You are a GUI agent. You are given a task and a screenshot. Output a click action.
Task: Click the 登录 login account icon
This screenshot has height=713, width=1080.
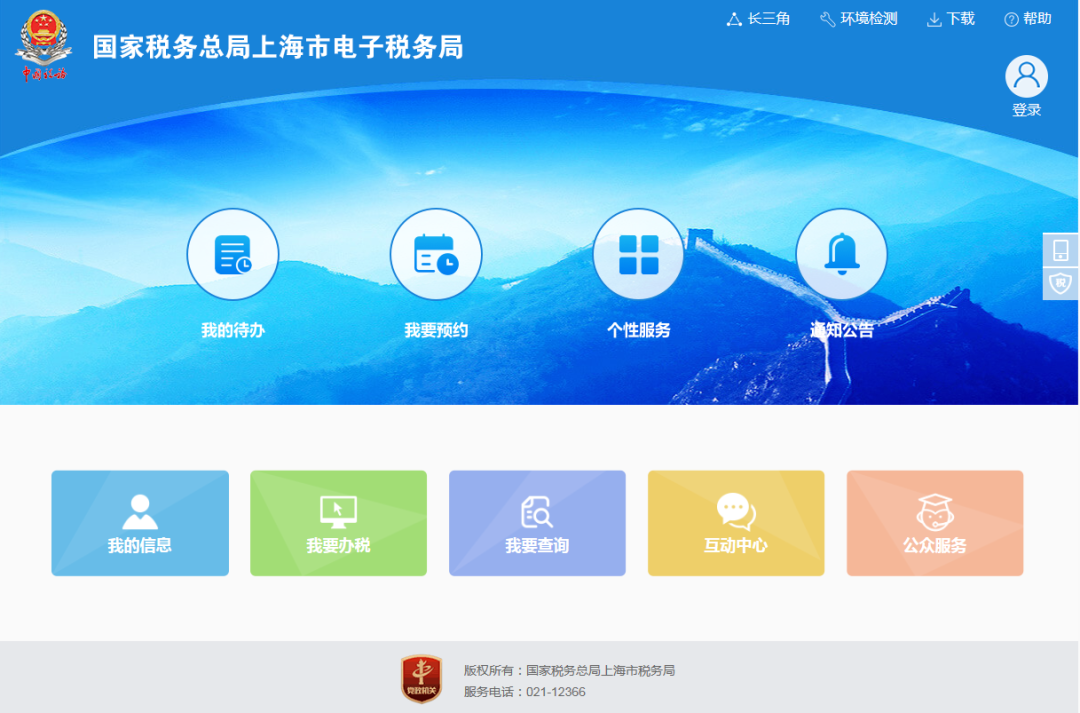pos(1026,76)
